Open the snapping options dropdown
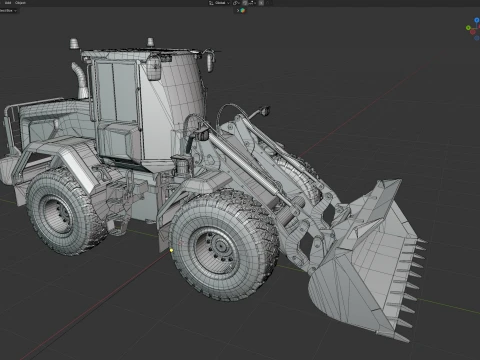 pos(252,3)
